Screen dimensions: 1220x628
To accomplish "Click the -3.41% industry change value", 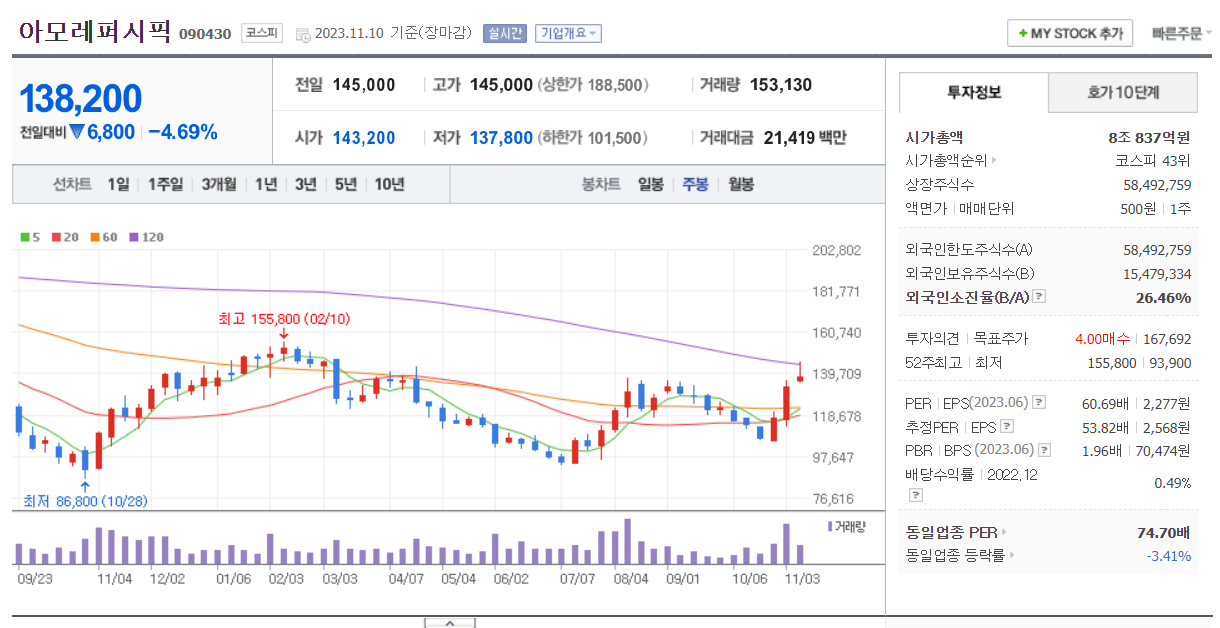I will (x=1169, y=555).
